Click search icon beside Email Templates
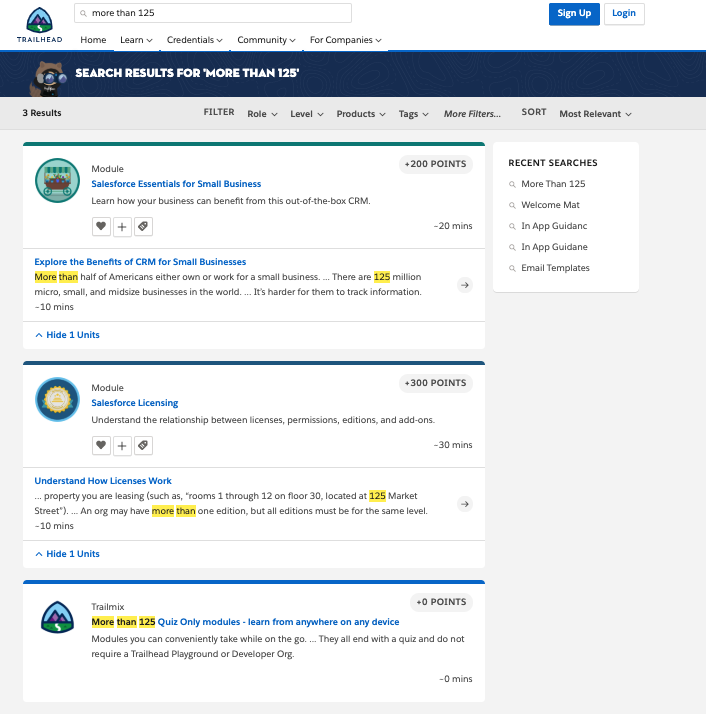 512,268
